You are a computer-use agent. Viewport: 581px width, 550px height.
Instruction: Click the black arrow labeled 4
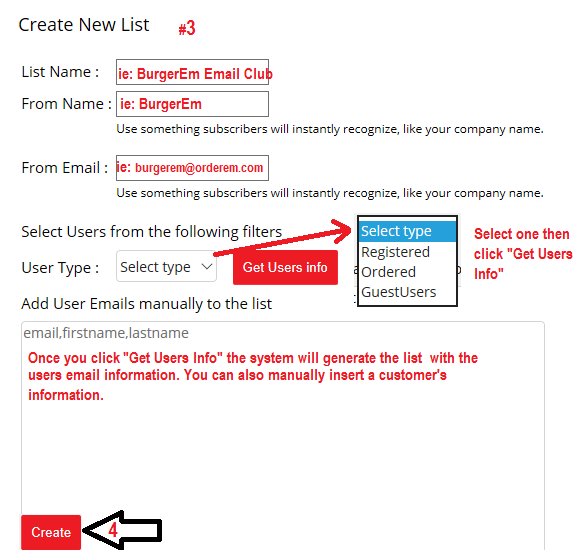tap(122, 530)
